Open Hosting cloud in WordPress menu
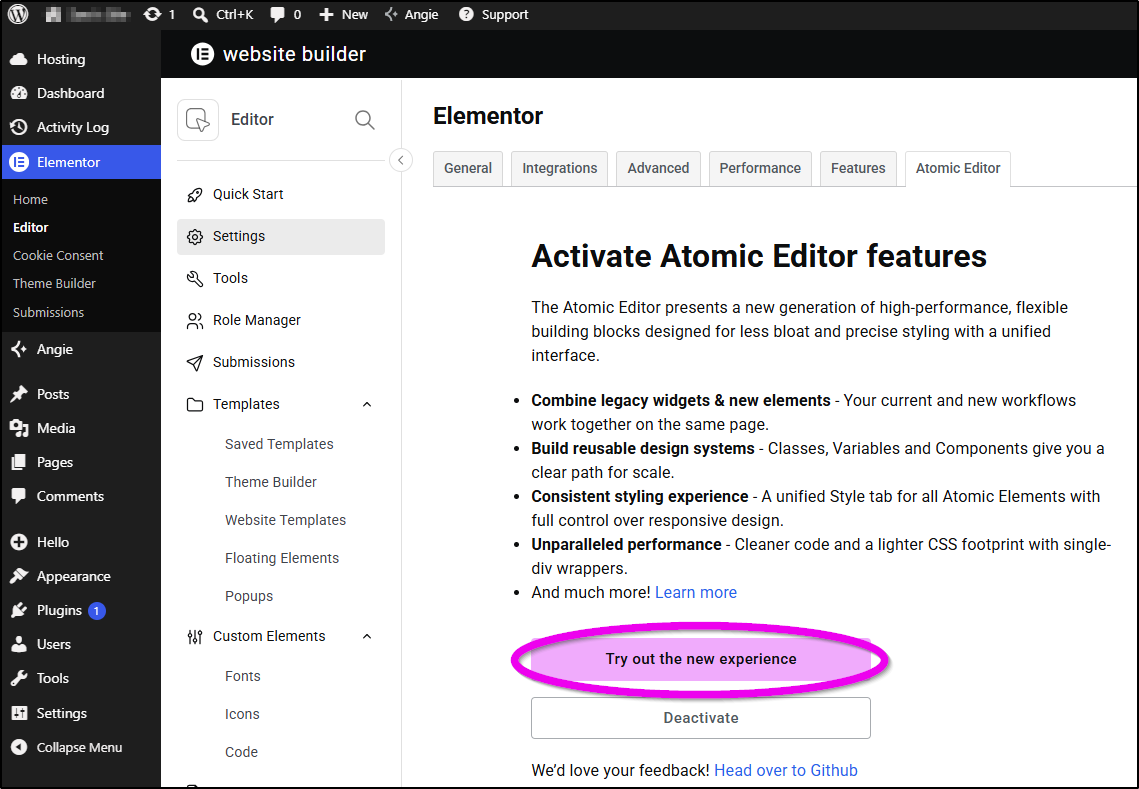The height and width of the screenshot is (789, 1139). coord(81,60)
